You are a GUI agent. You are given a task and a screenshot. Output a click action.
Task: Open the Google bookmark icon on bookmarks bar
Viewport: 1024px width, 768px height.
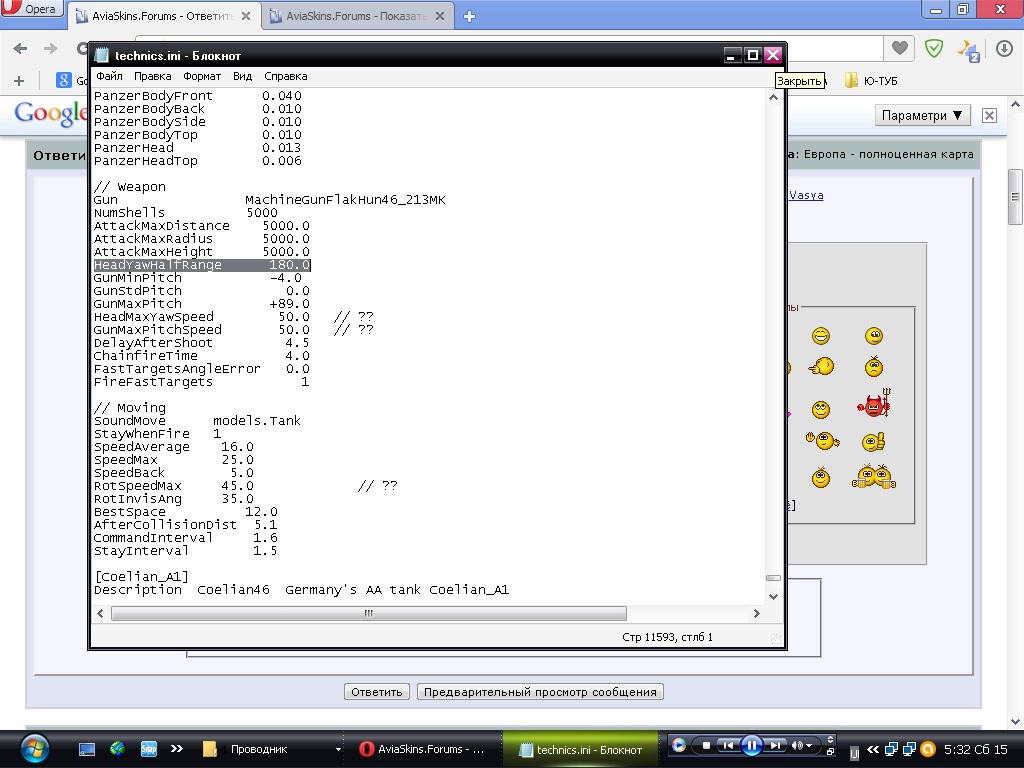tap(63, 80)
